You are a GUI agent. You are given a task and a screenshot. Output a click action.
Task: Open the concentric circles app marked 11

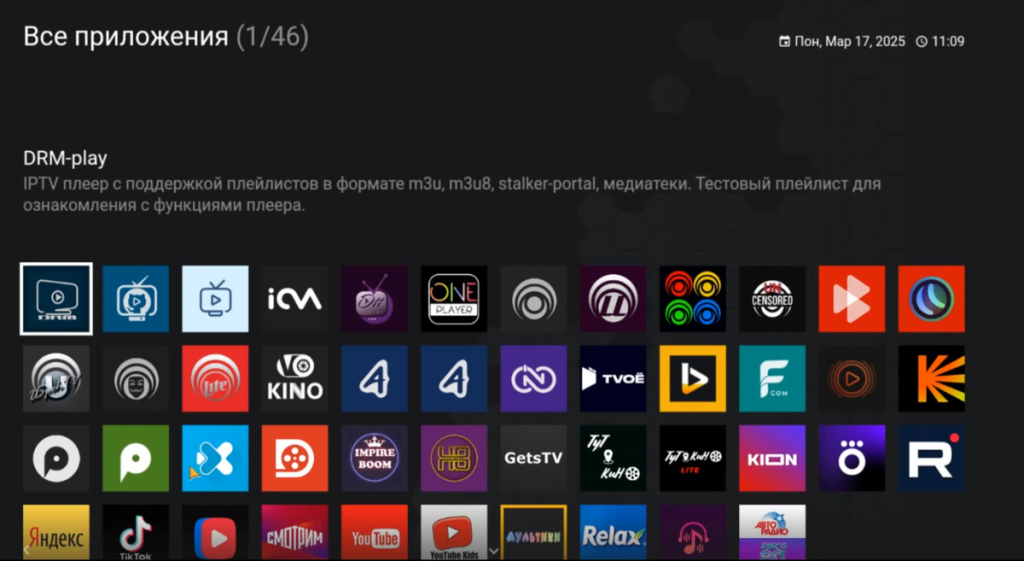point(613,298)
